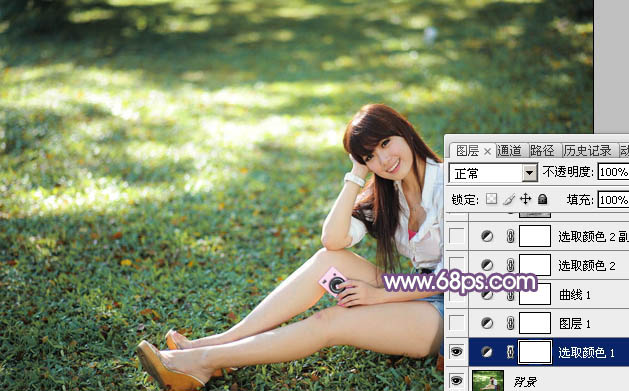Click the lock transparent pixels icon
The image size is (629, 391).
click(491, 199)
